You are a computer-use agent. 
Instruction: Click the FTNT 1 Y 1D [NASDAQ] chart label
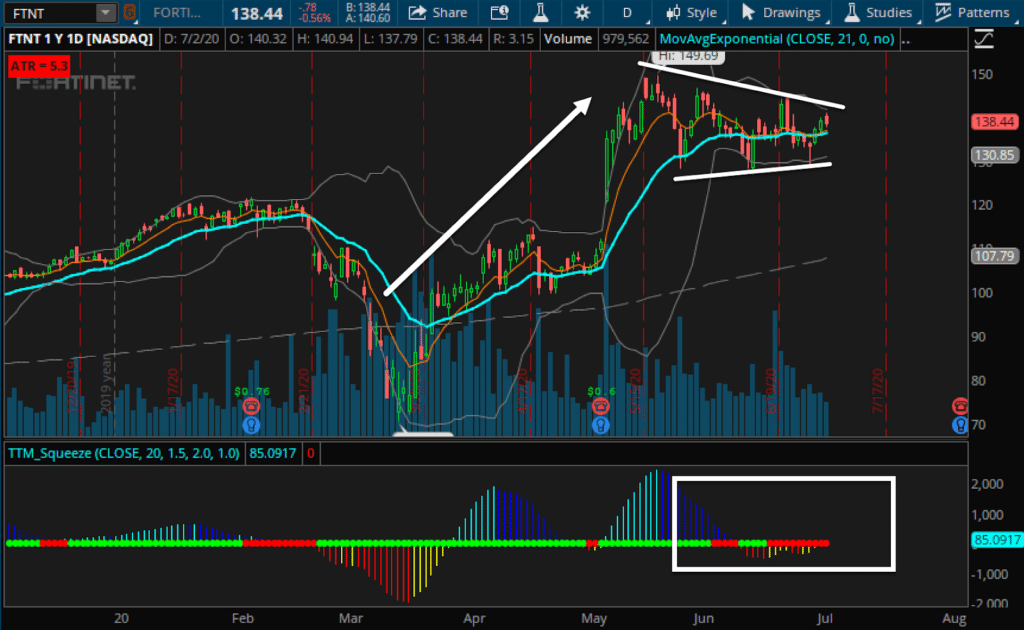(x=80, y=39)
